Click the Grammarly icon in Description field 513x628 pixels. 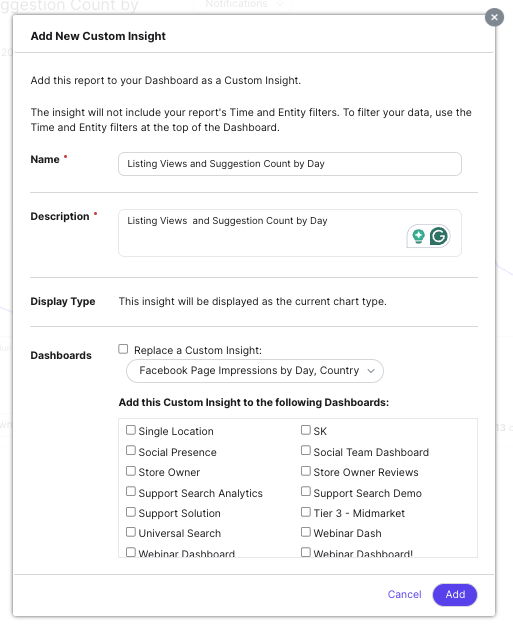tap(439, 236)
